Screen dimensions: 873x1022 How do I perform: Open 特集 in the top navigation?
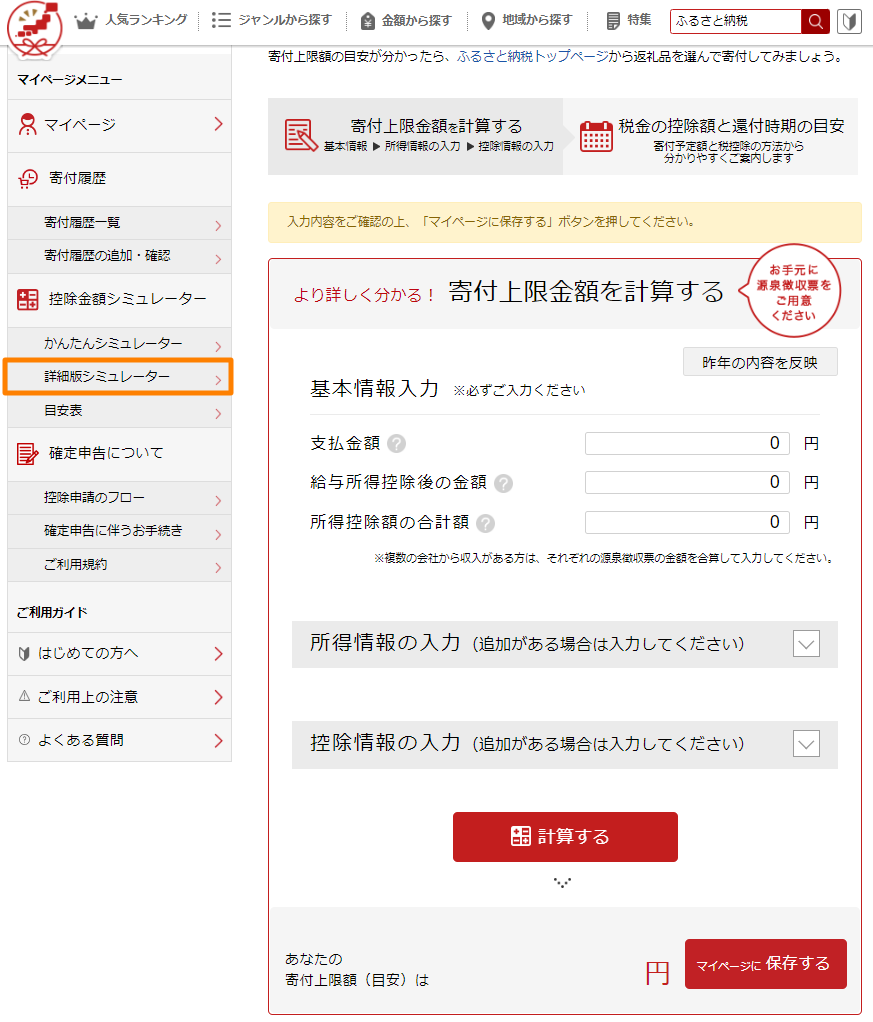tap(639, 20)
